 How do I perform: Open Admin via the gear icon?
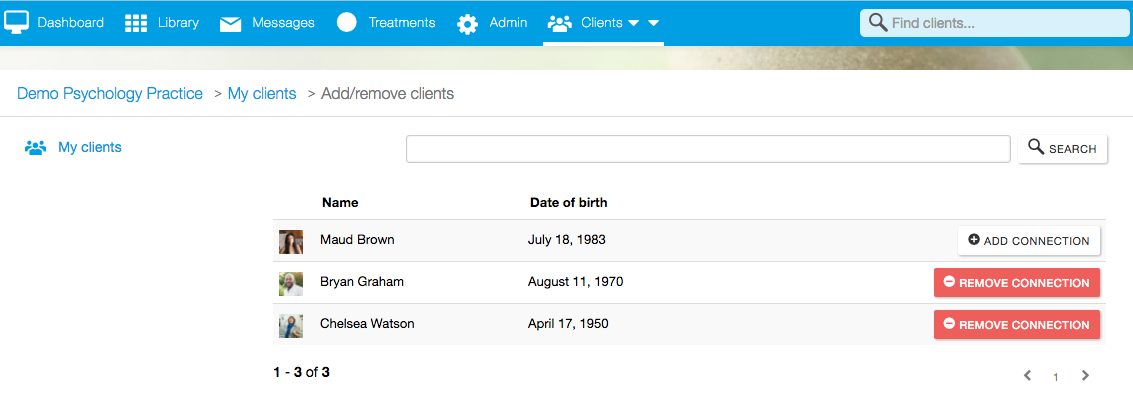click(467, 23)
